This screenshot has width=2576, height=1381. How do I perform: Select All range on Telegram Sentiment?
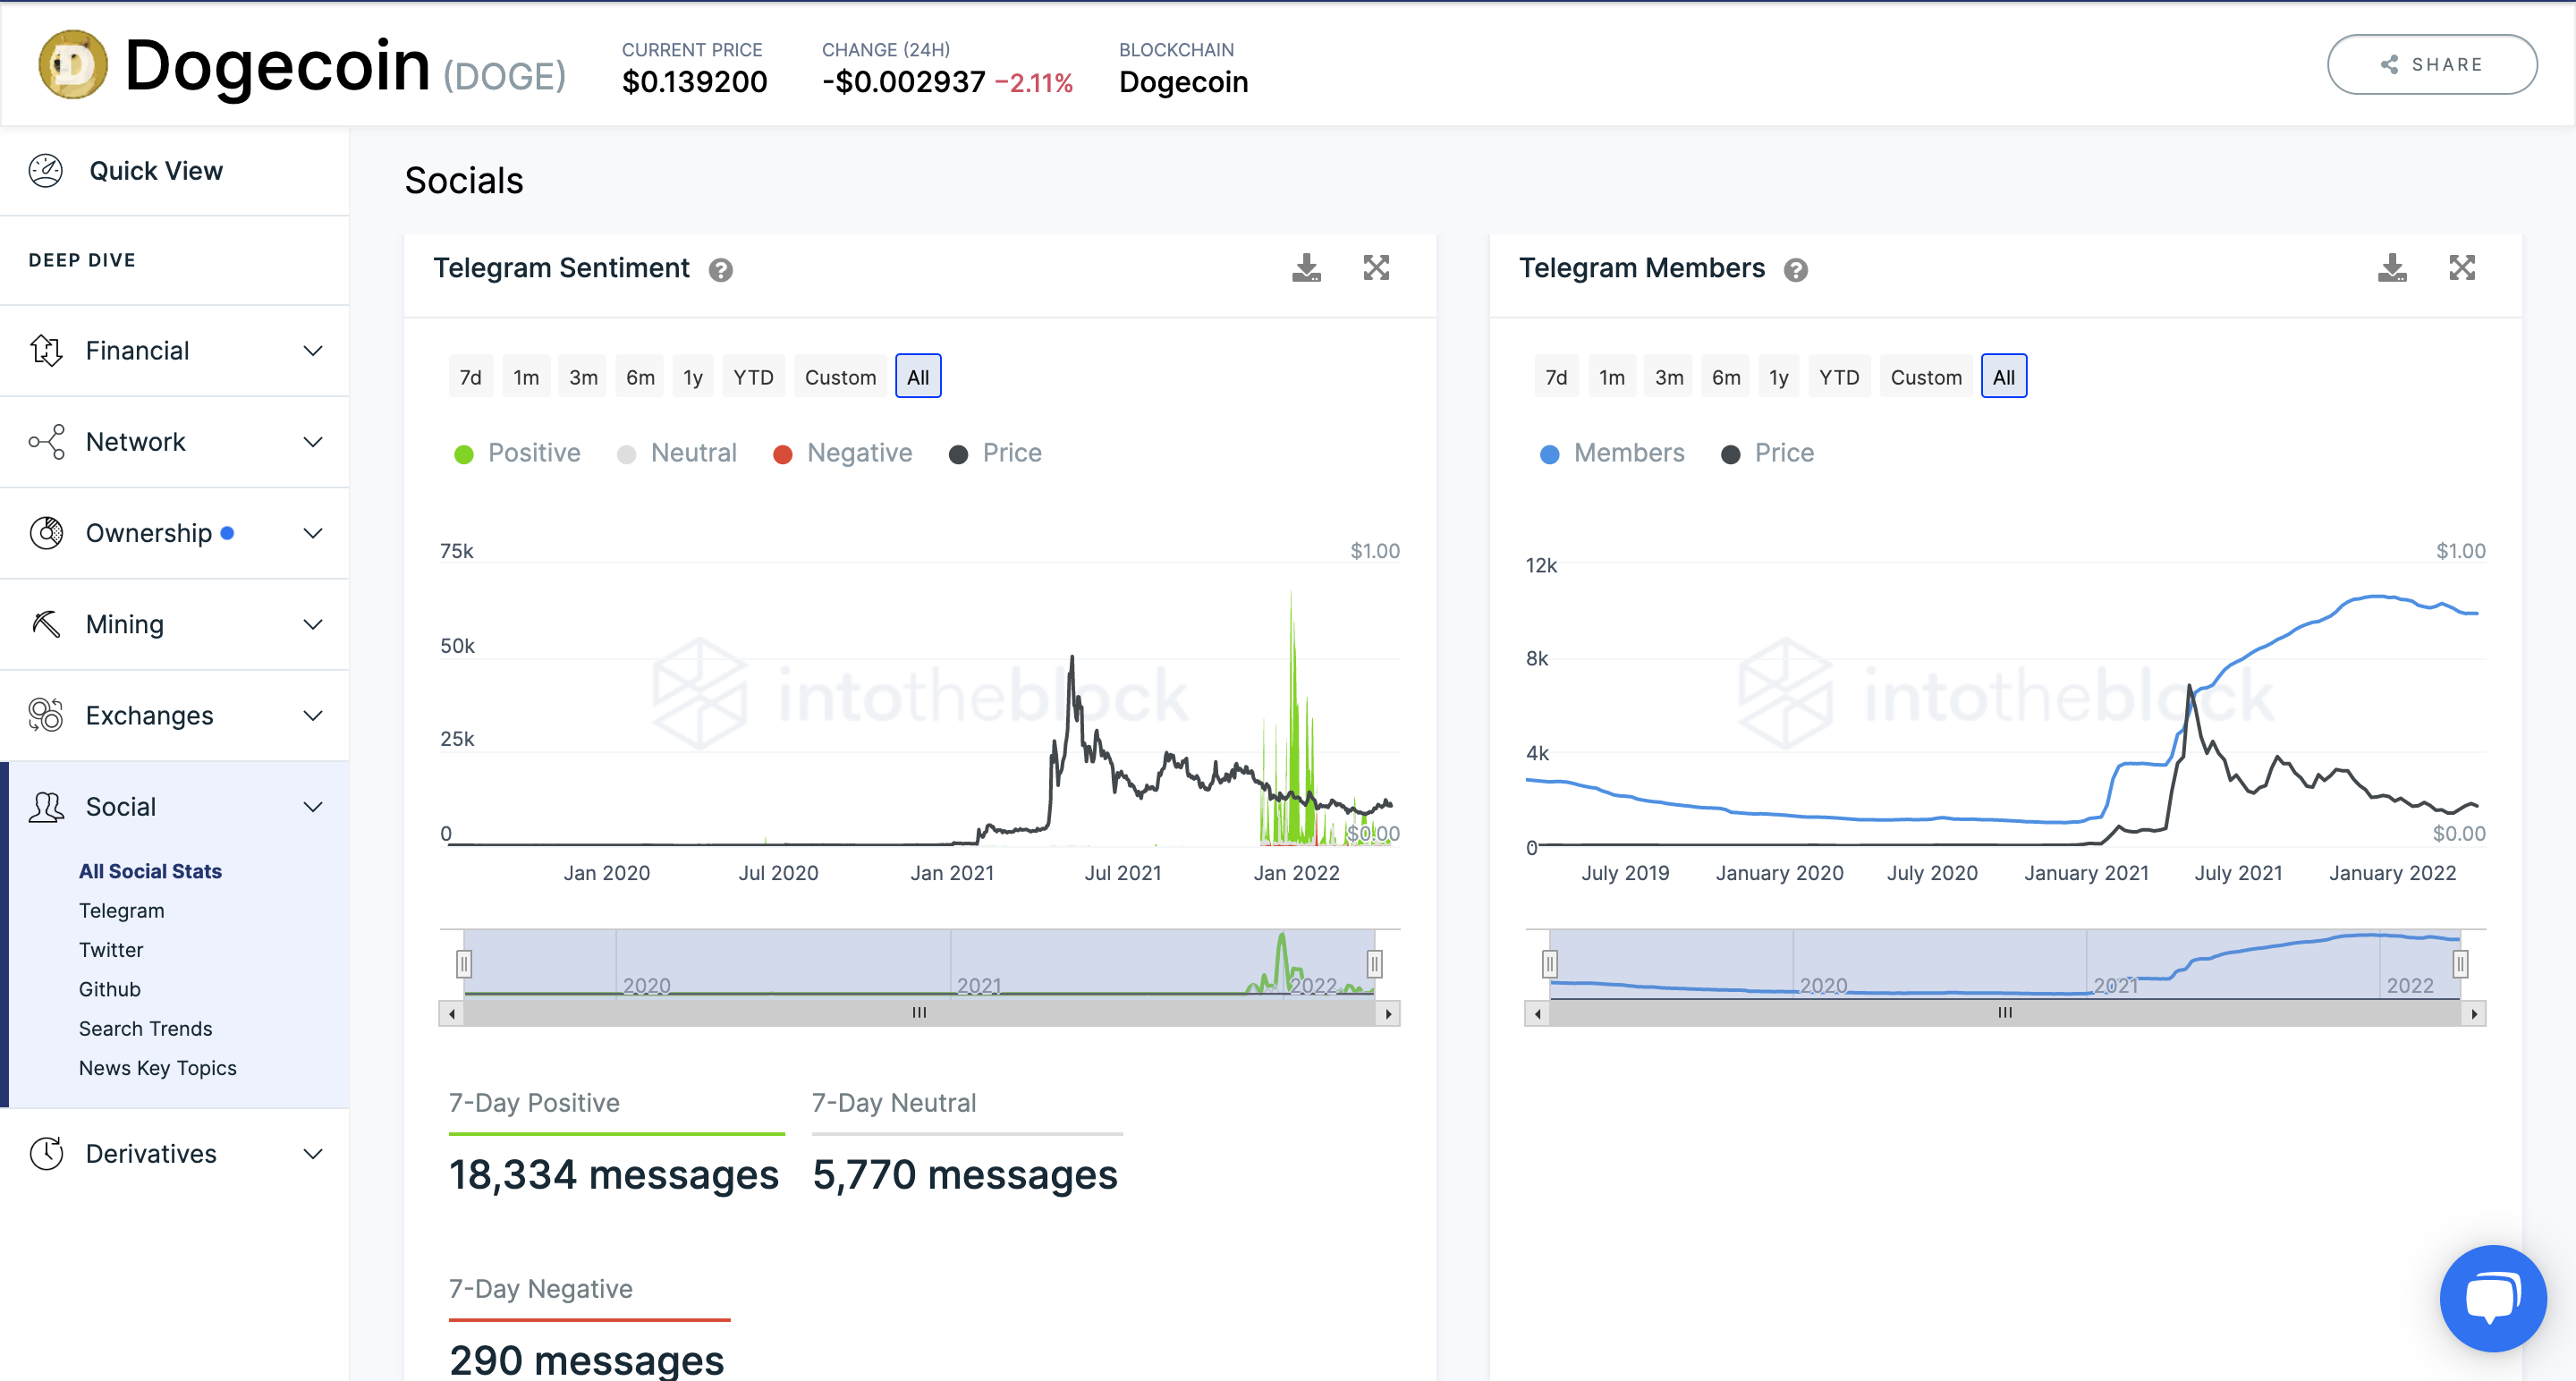[918, 377]
